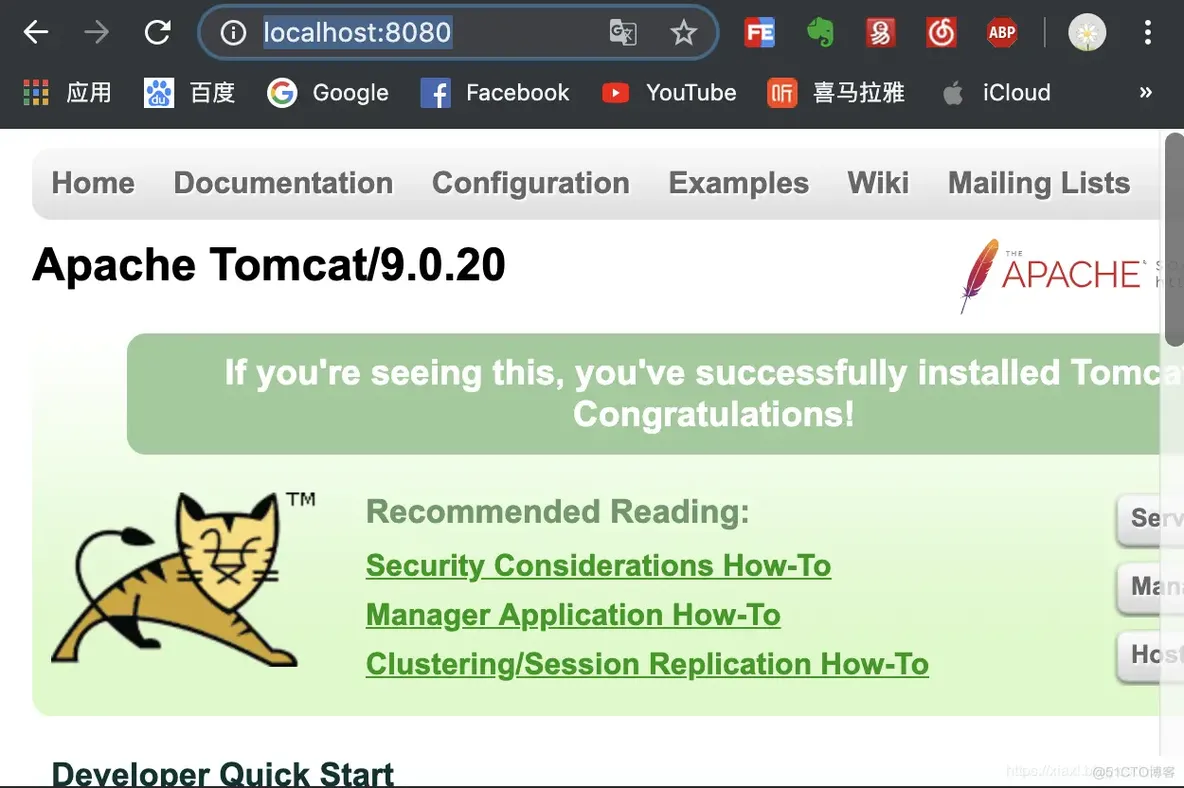
Task: Bookmark this page with the star icon
Action: point(683,32)
